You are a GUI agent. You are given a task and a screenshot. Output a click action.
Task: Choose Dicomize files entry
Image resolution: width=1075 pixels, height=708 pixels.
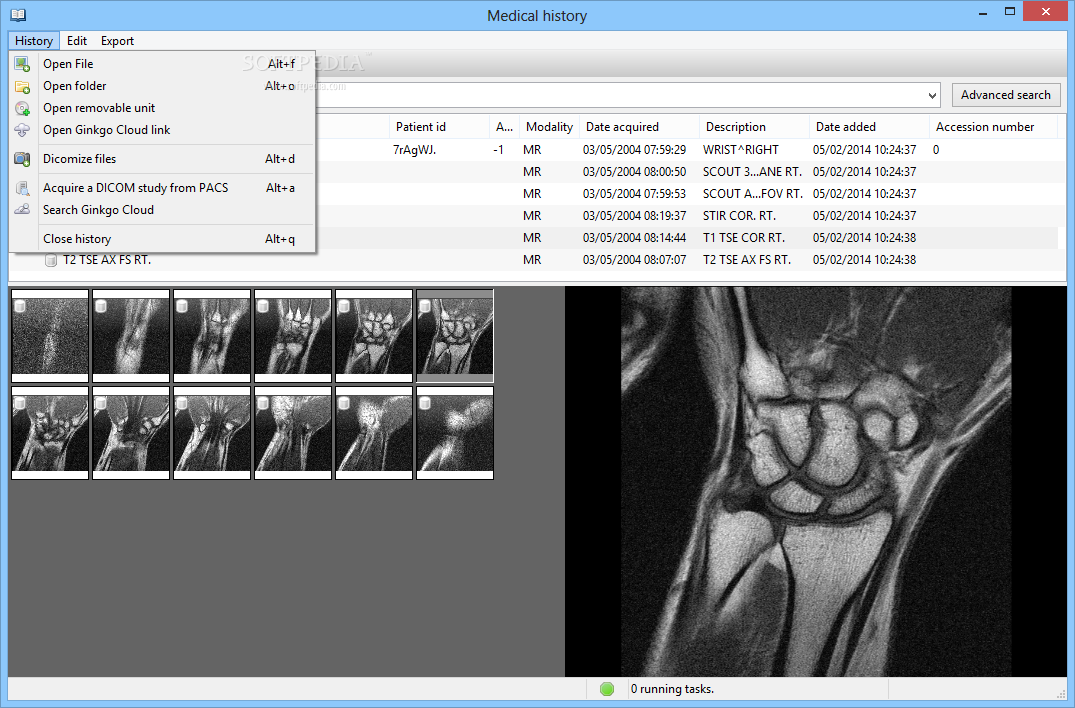click(x=162, y=158)
